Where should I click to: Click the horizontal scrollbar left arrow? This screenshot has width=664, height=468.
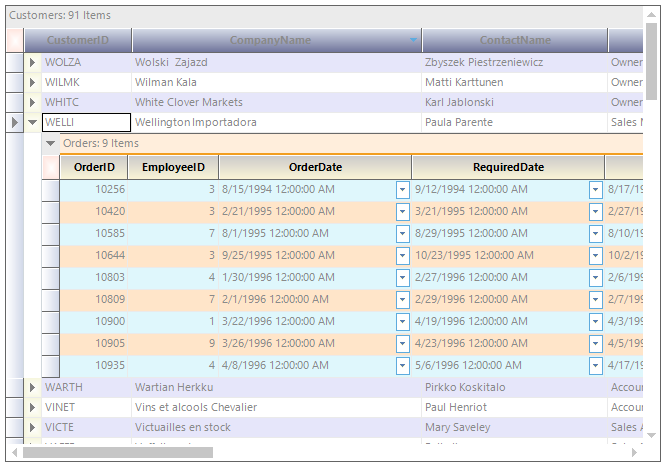(x=13, y=452)
